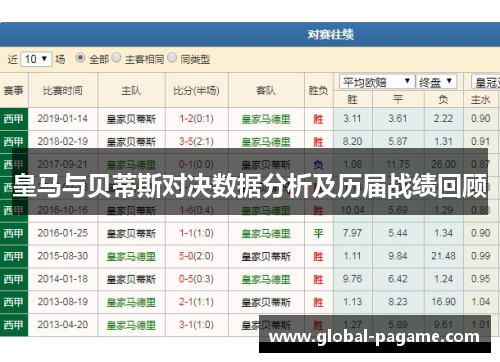Viewport: 500px width, 362px height.
Task: Click home team 皇家贝蒂斯 in 2018-02-19 row
Action: click(x=131, y=142)
